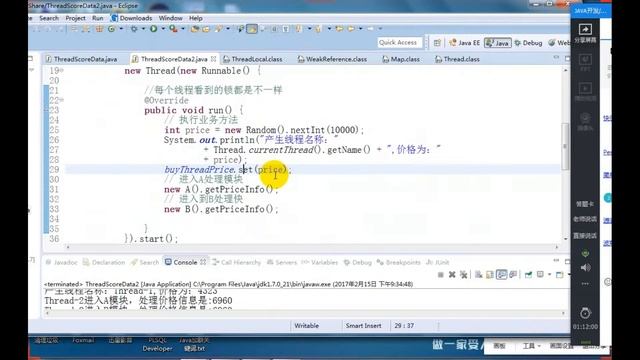Click the editor horizontal scrollbar right arrow
This screenshot has height=360, width=640.
(x=557, y=247)
